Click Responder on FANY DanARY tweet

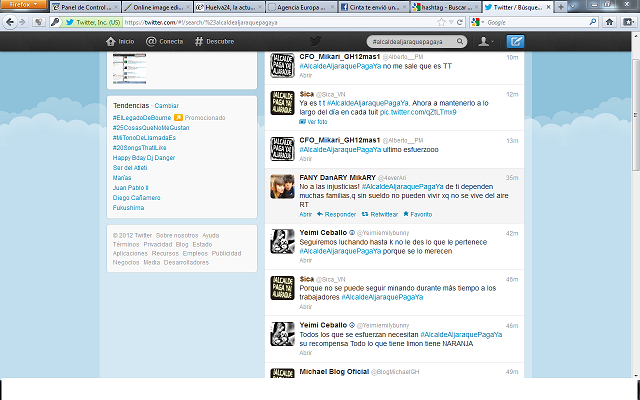(336, 214)
